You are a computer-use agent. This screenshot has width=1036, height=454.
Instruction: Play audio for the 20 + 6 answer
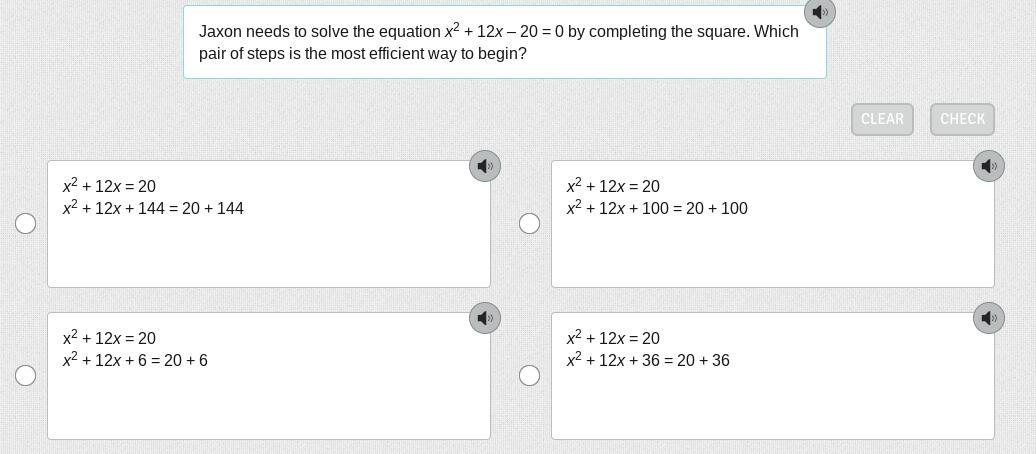[x=485, y=318]
